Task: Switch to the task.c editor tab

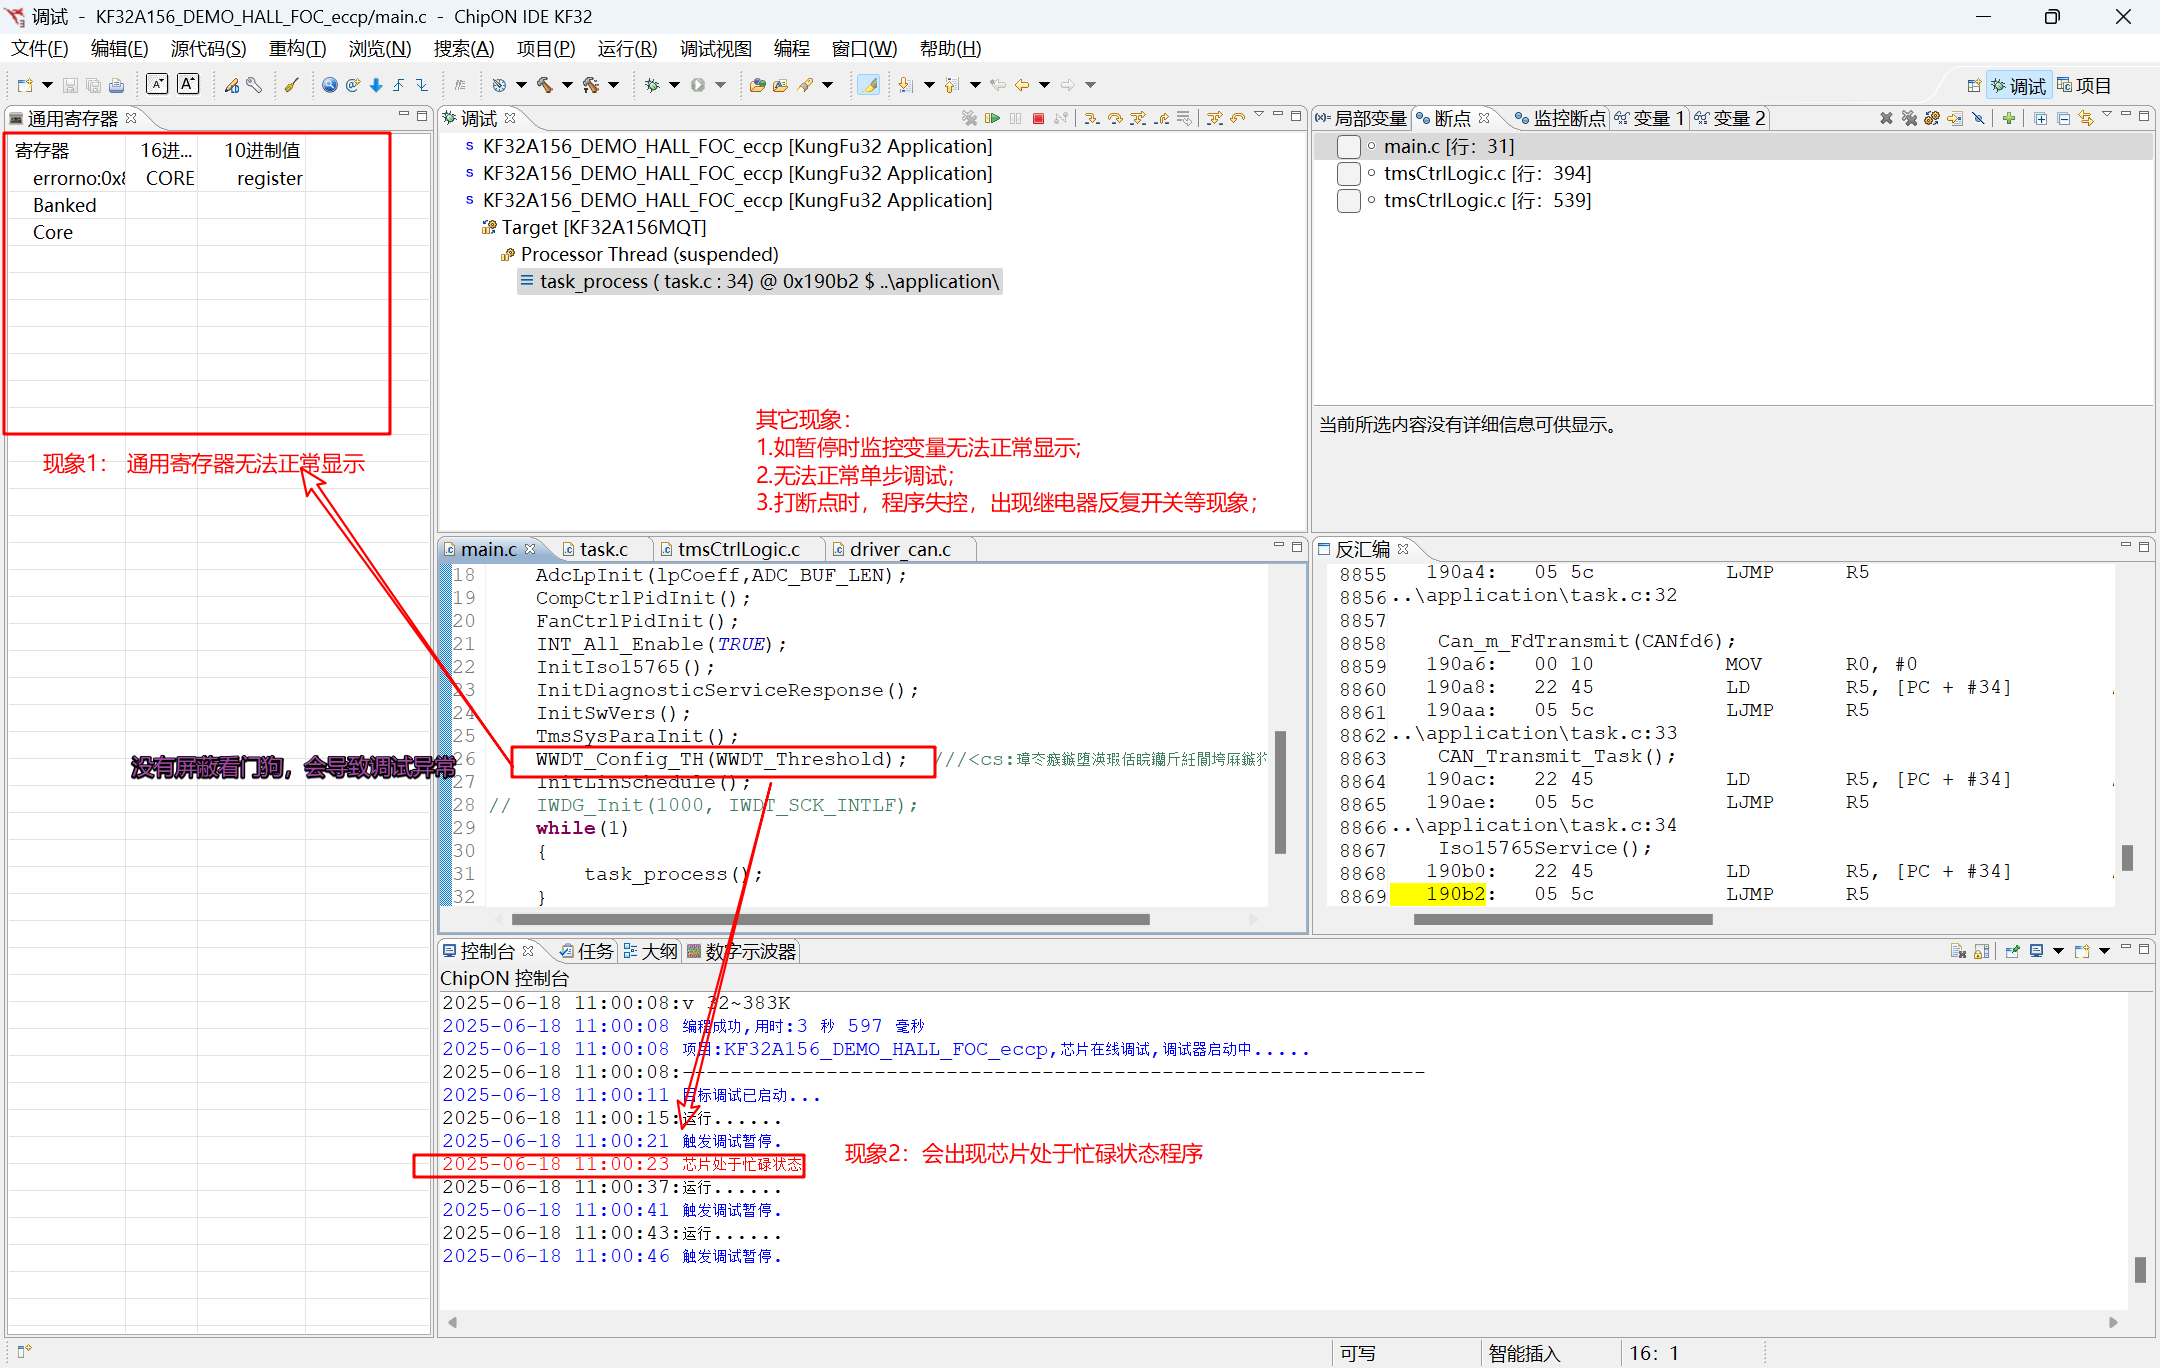Action: tap(603, 549)
